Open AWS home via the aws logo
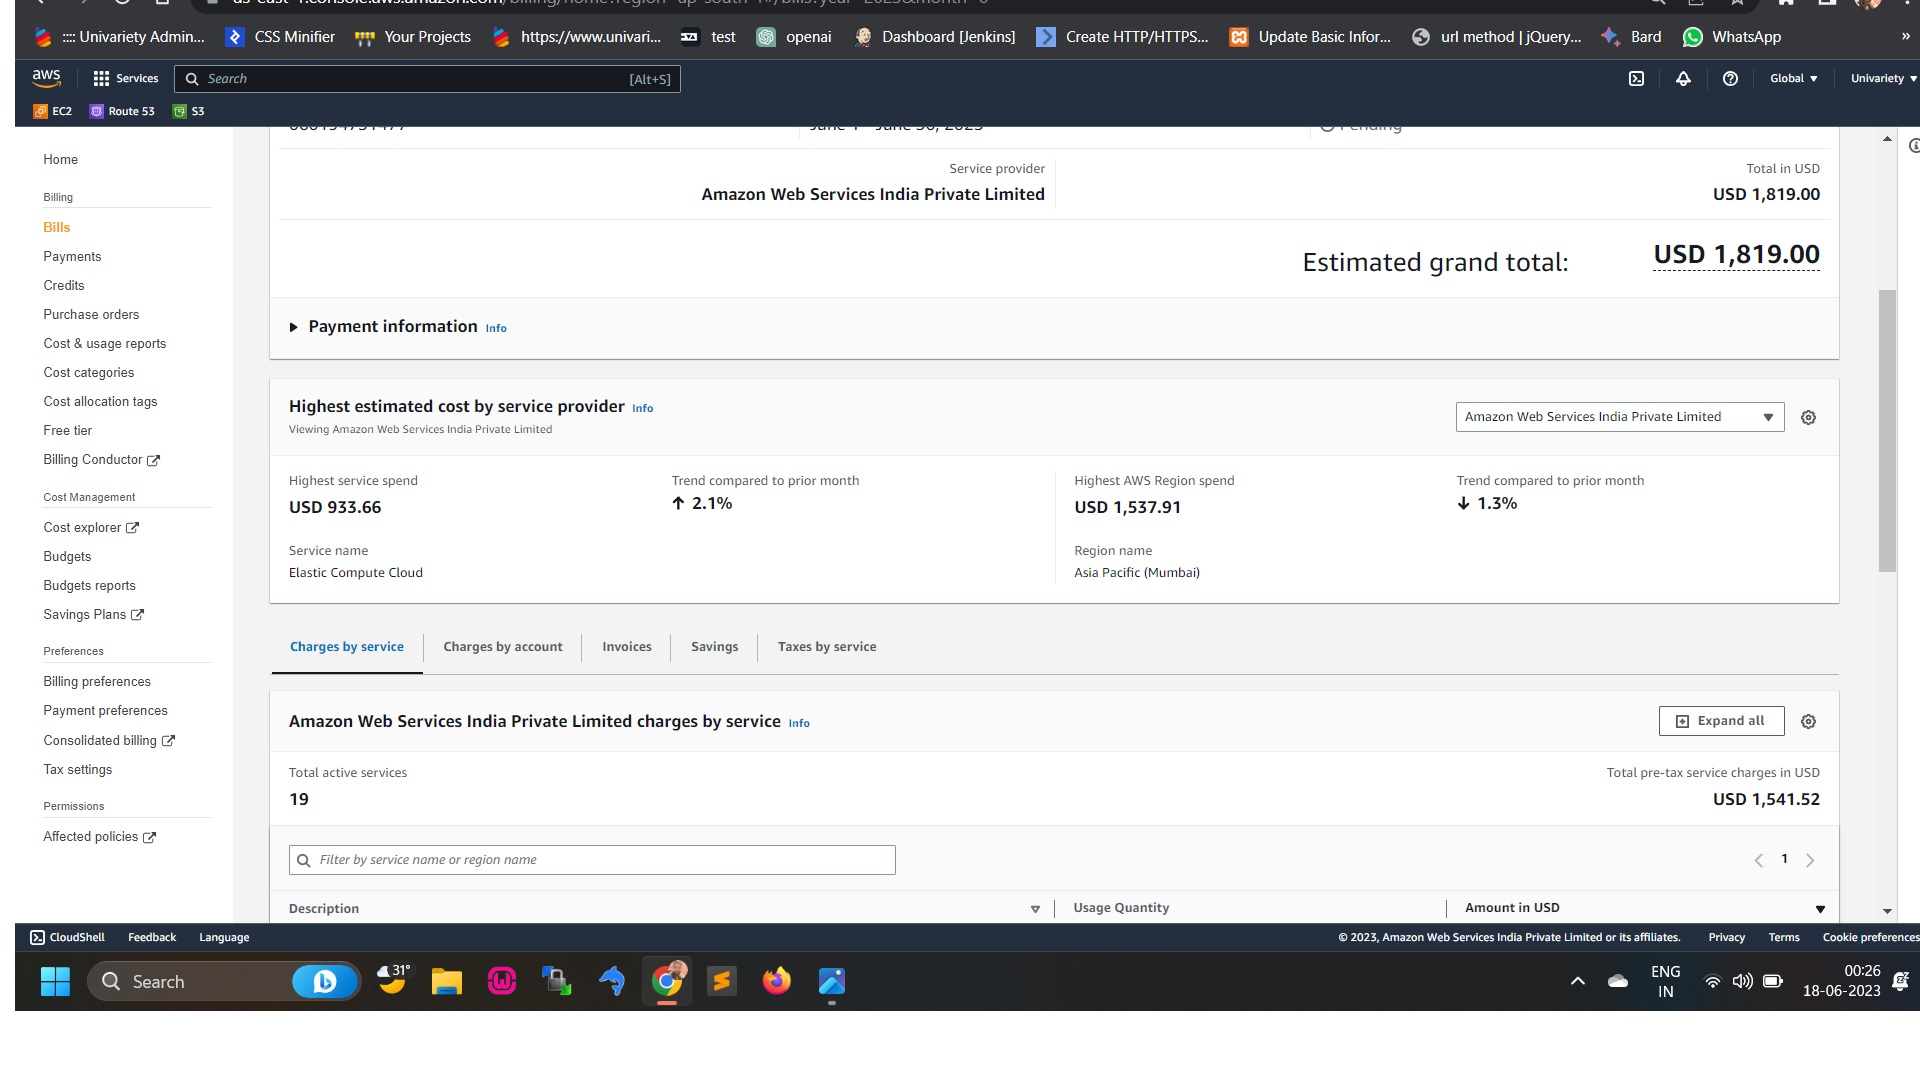Viewport: 1920px width, 1080px height. [46, 78]
